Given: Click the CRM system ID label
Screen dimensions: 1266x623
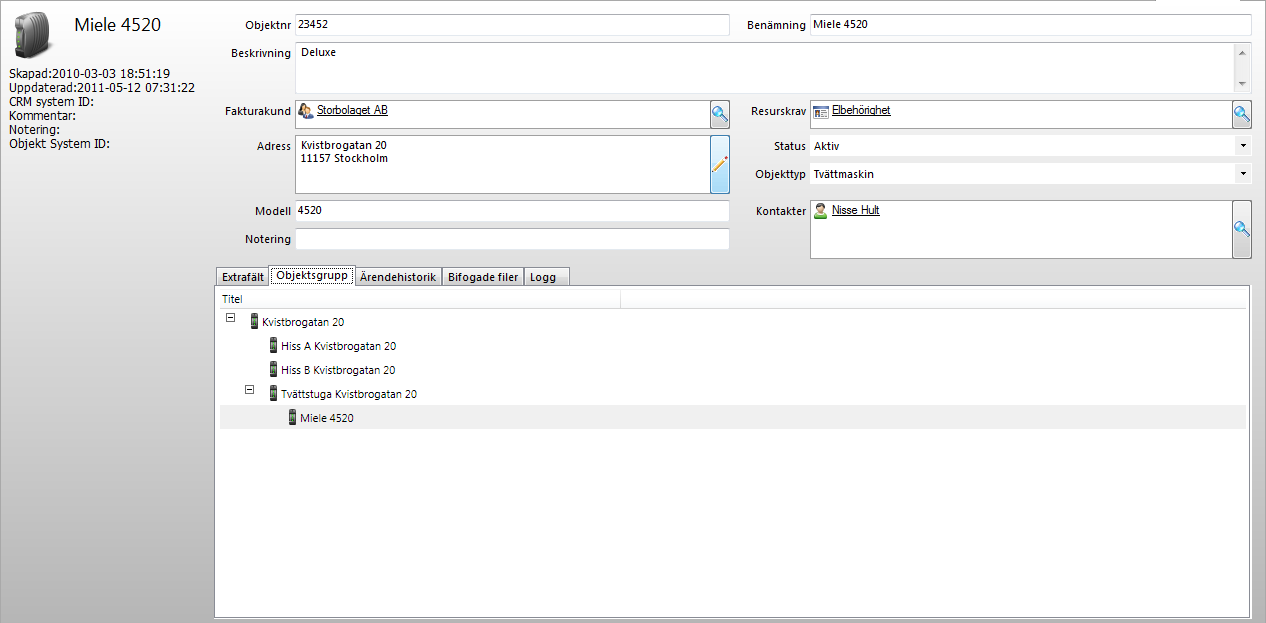Looking at the screenshot, I should pos(52,101).
